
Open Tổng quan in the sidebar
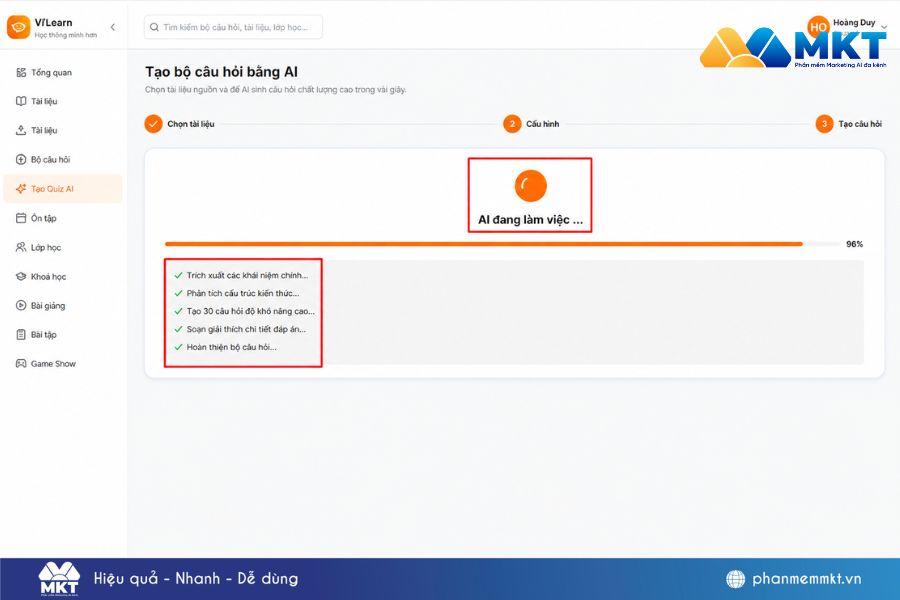[63, 72]
